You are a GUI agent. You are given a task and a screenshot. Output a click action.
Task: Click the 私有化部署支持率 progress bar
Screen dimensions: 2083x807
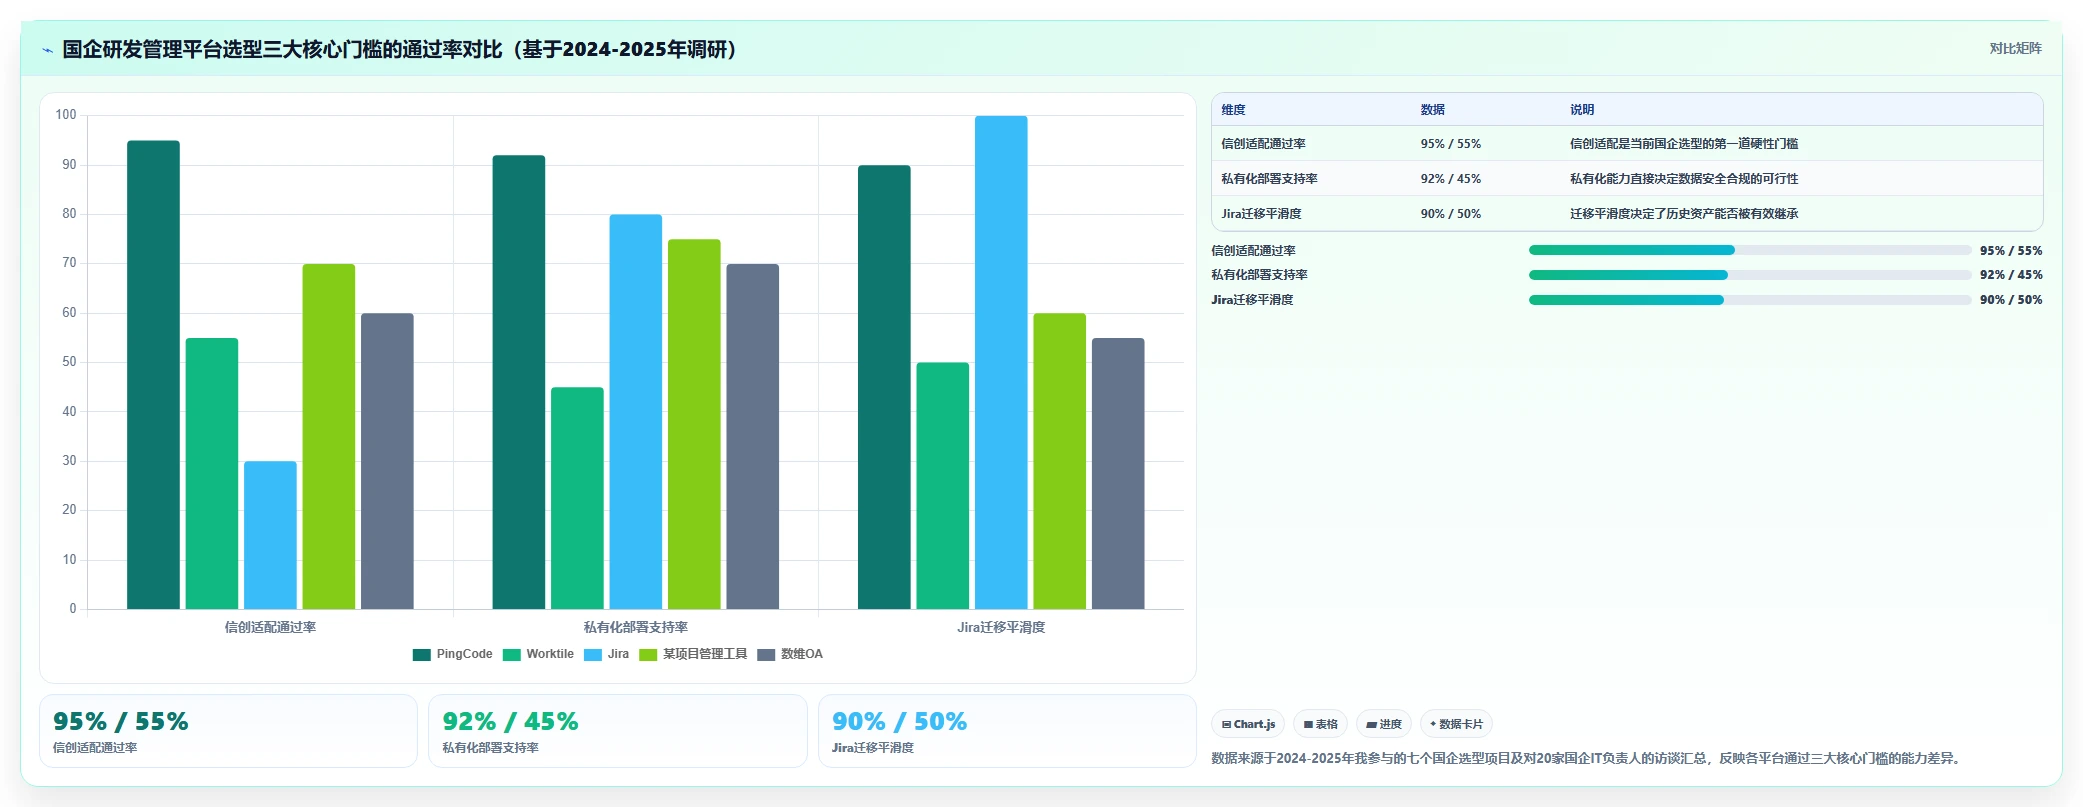(1750, 275)
